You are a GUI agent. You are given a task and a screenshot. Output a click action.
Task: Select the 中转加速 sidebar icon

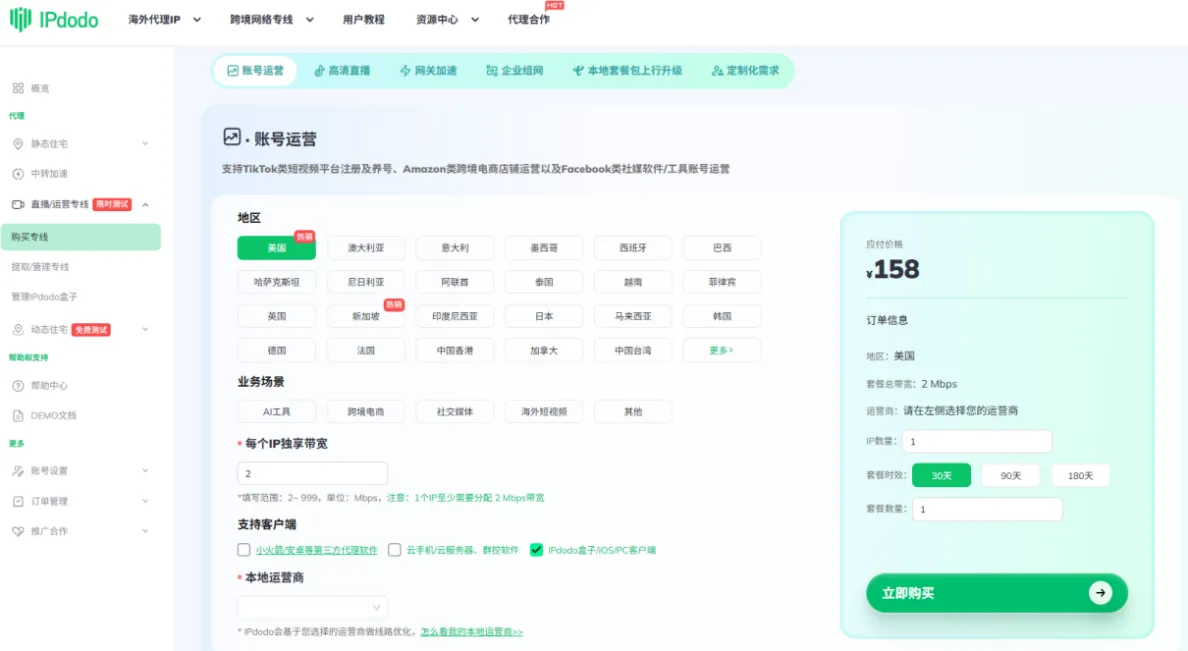pos(18,174)
